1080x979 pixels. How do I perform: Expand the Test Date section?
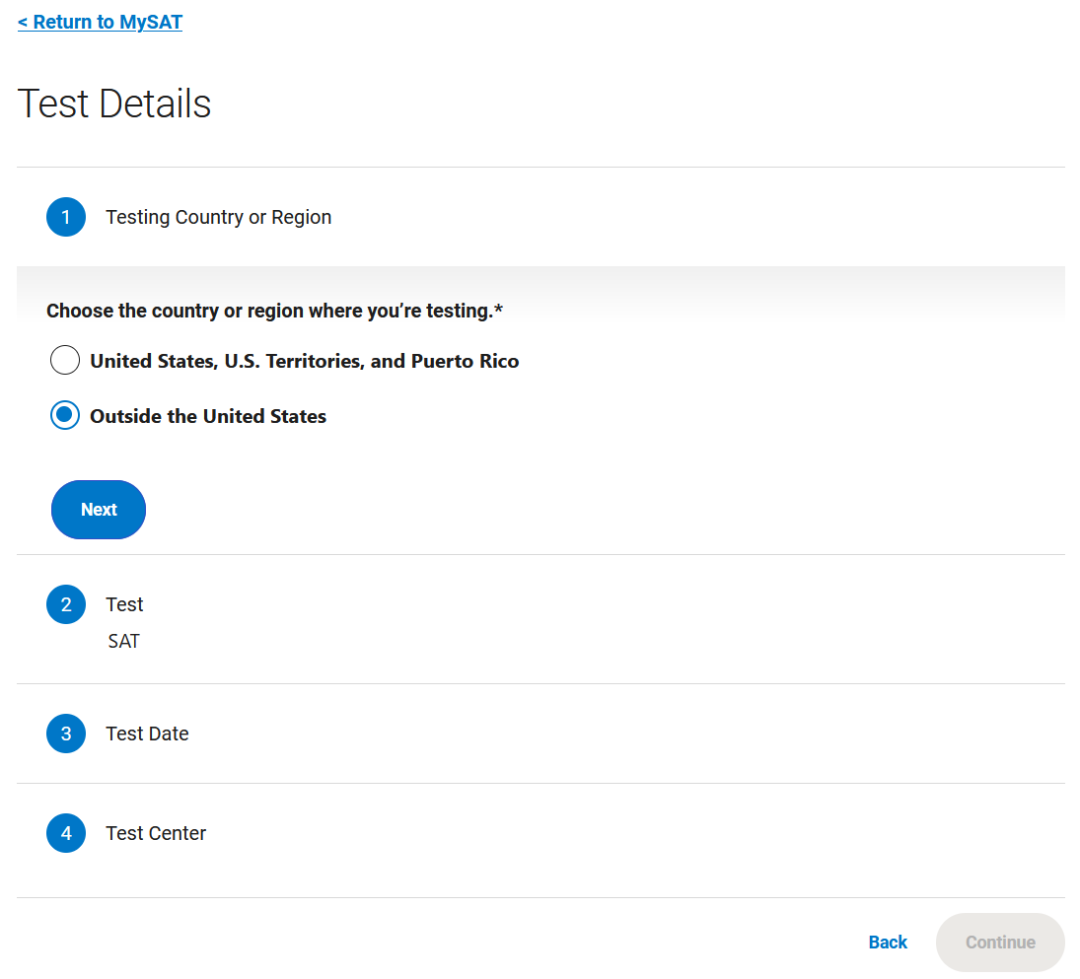click(x=147, y=733)
